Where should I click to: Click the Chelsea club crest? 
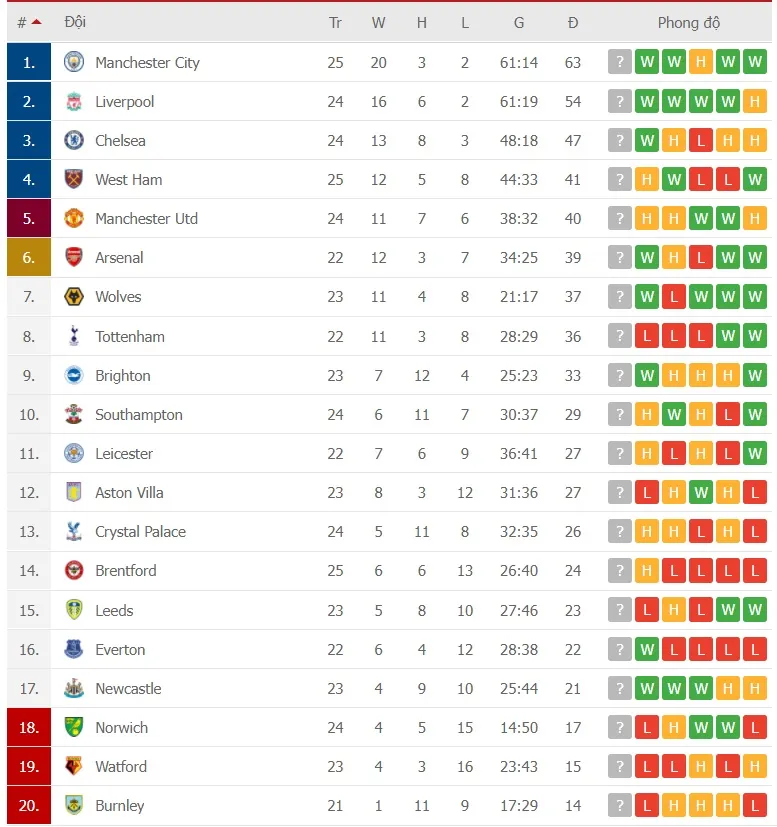pyautogui.click(x=72, y=140)
